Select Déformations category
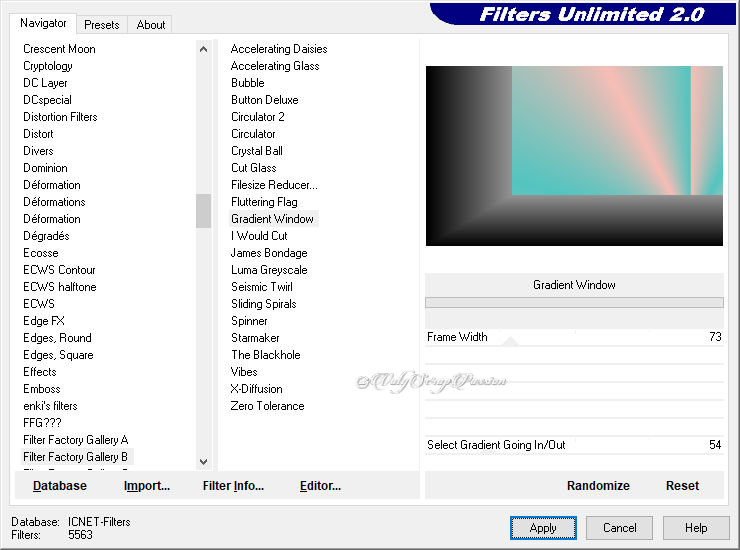This screenshot has height=550, width=740. coord(54,202)
